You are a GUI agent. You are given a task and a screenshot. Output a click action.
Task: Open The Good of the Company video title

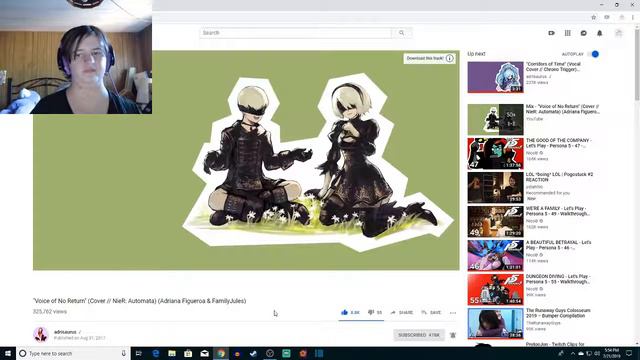(x=558, y=143)
